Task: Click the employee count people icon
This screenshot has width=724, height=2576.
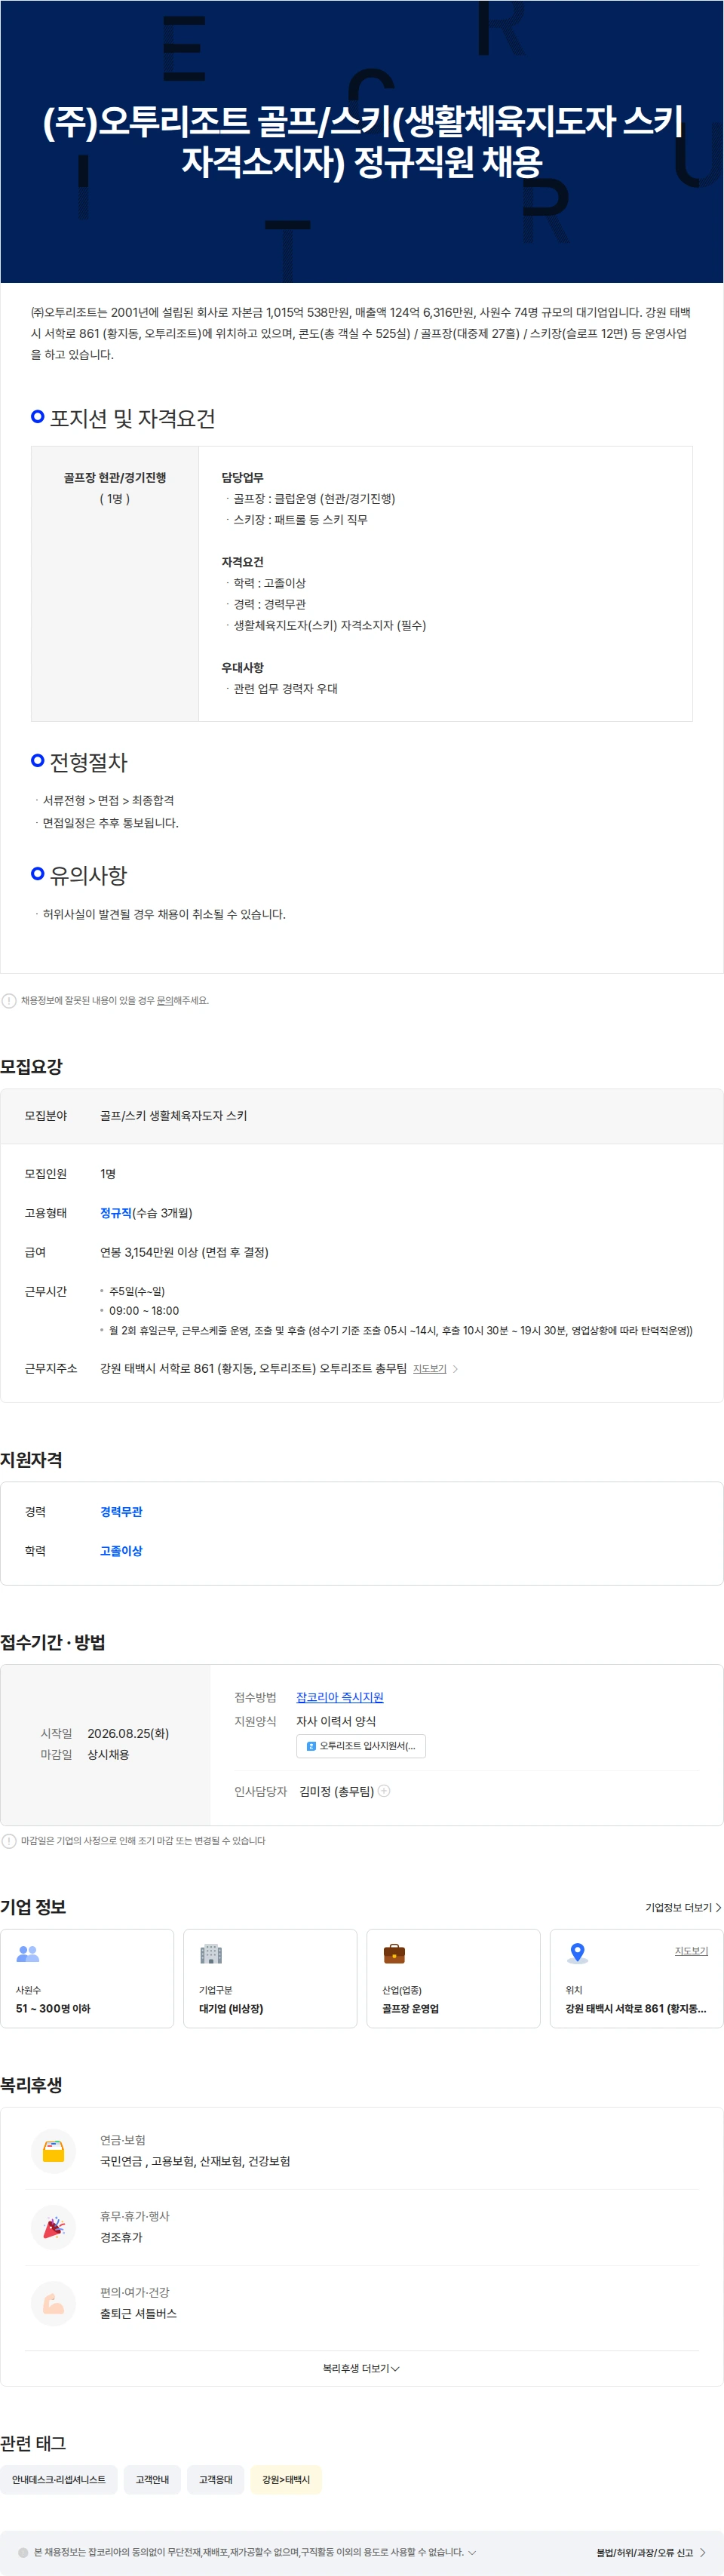Action: click(28, 1953)
